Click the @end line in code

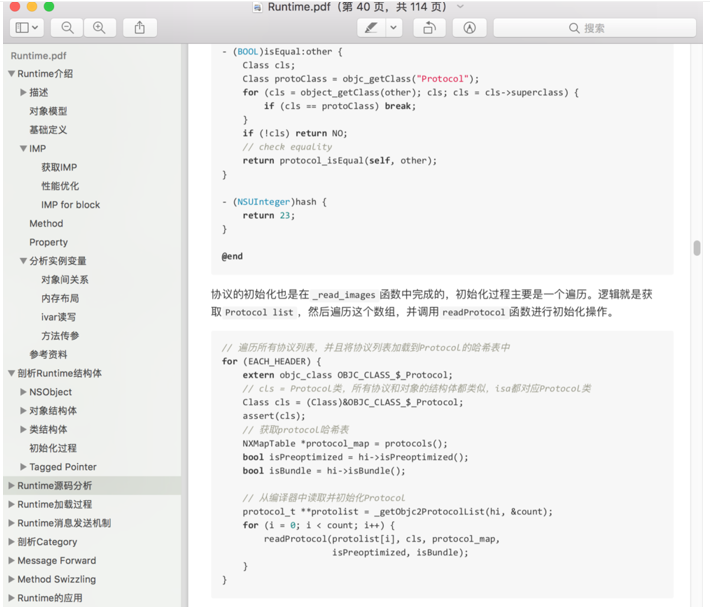[232, 256]
